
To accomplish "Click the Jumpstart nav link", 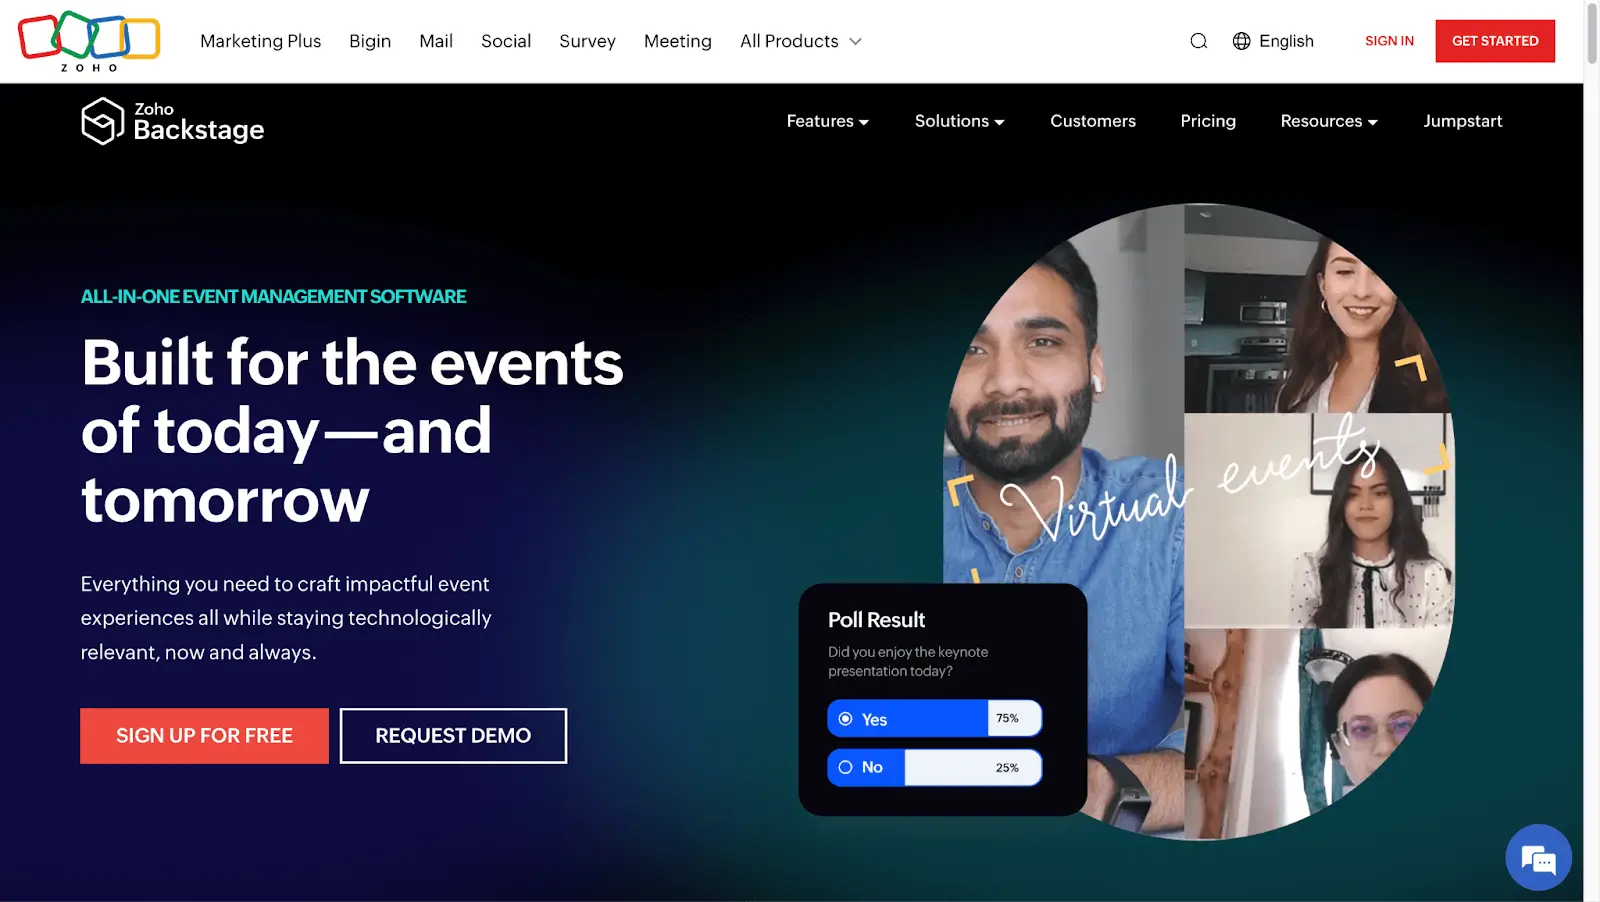I will click(x=1463, y=121).
